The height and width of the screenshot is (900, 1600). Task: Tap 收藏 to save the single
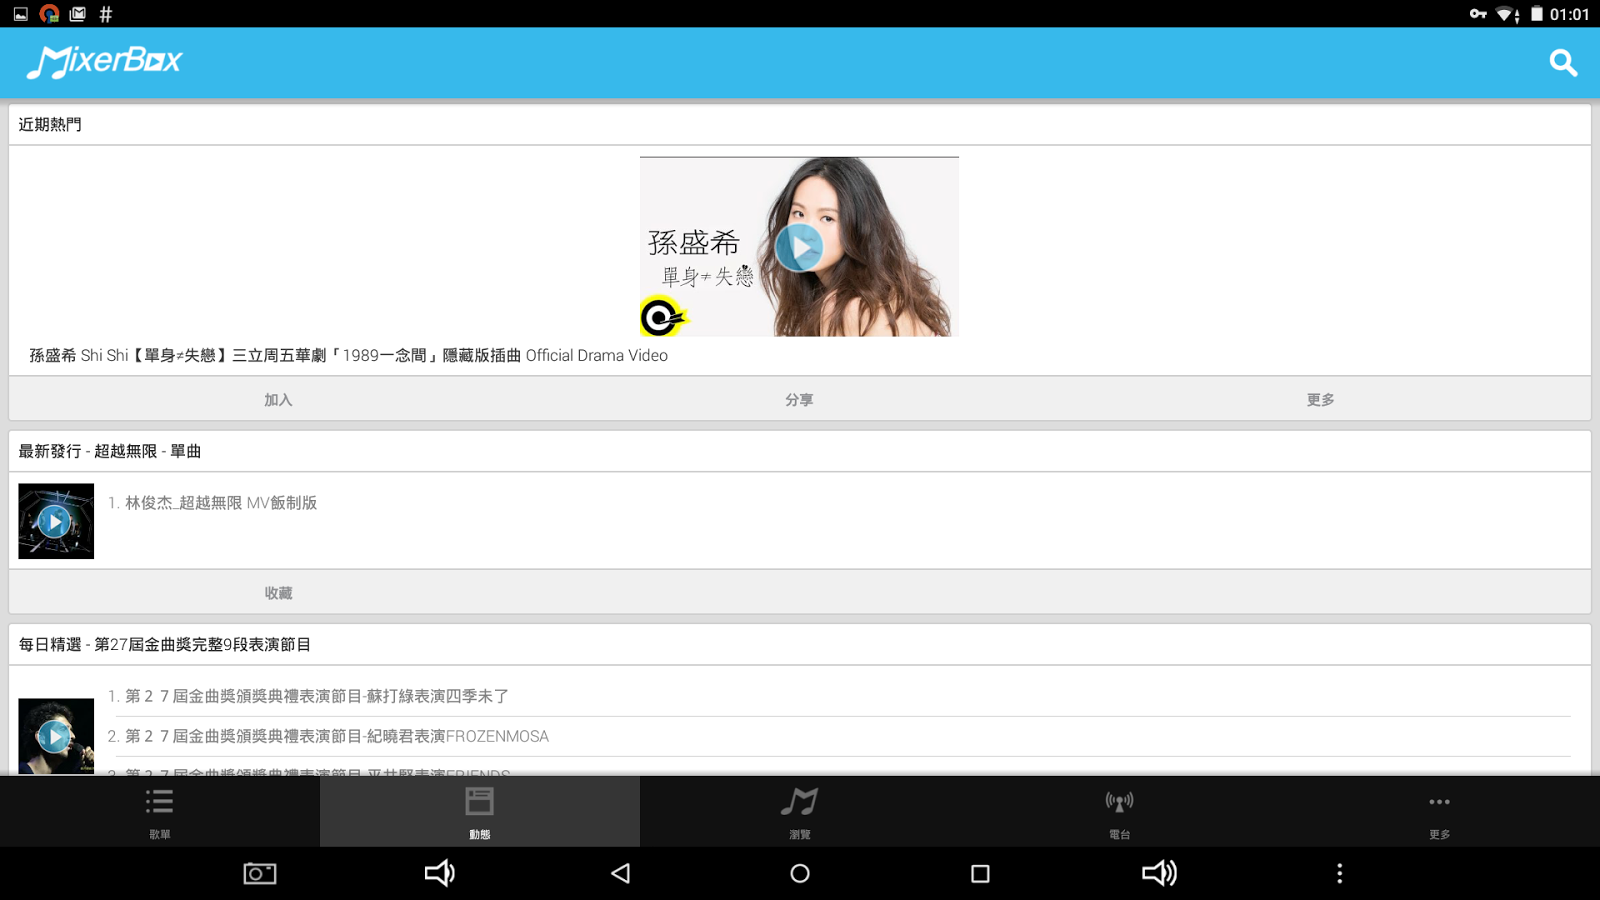278,593
